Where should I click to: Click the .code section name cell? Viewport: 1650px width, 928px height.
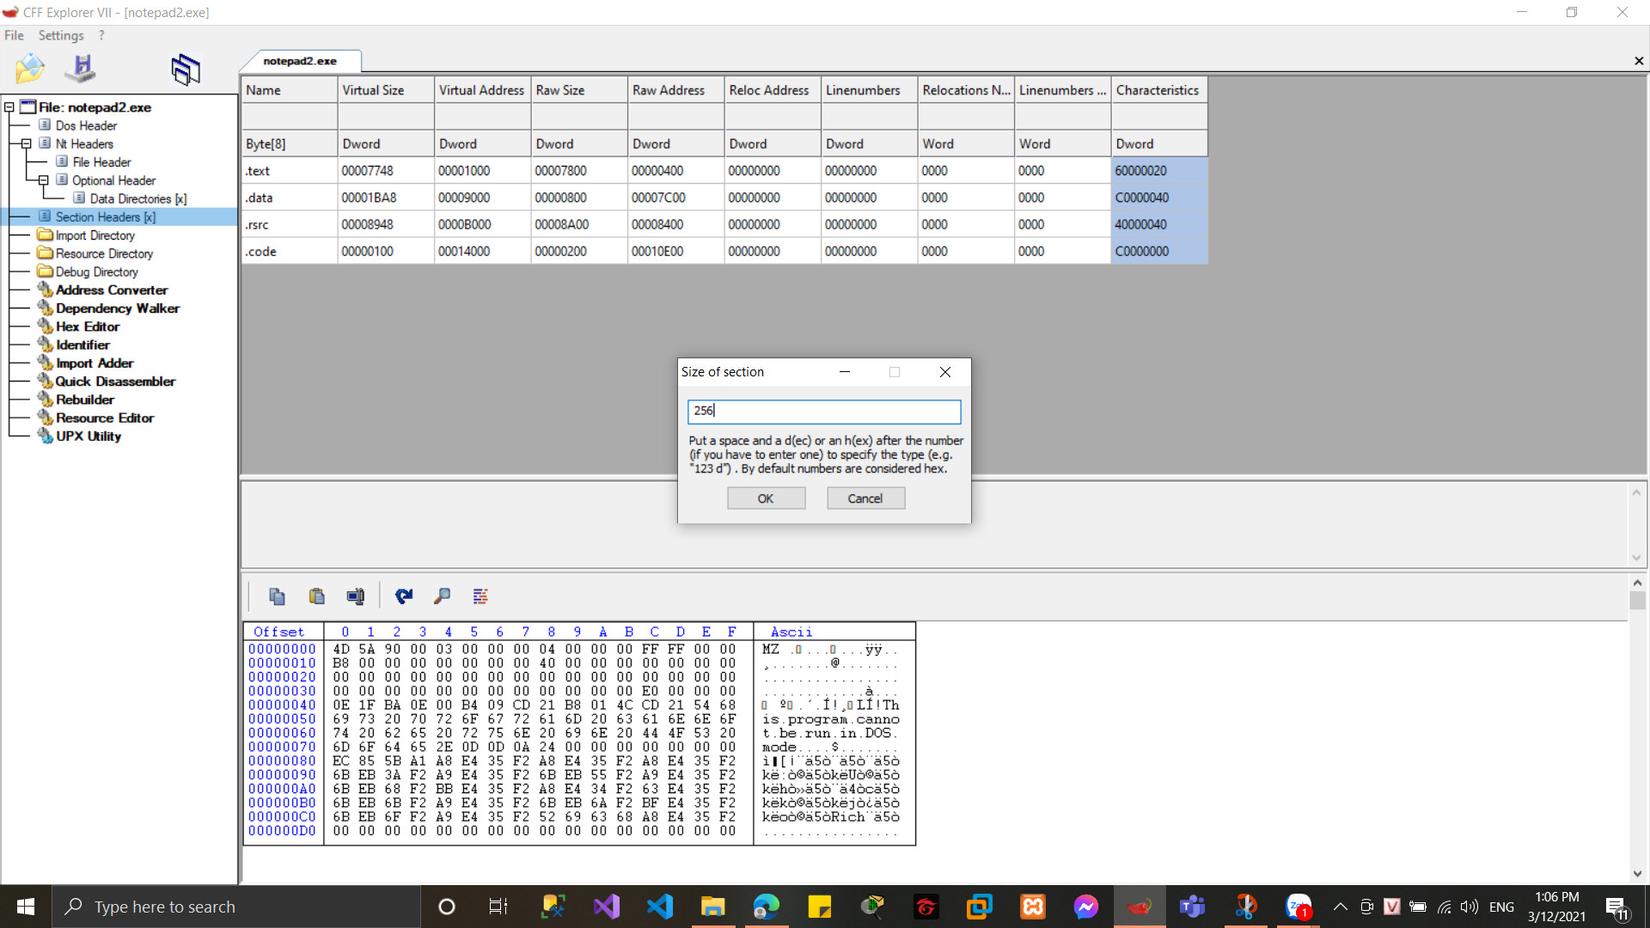click(289, 252)
